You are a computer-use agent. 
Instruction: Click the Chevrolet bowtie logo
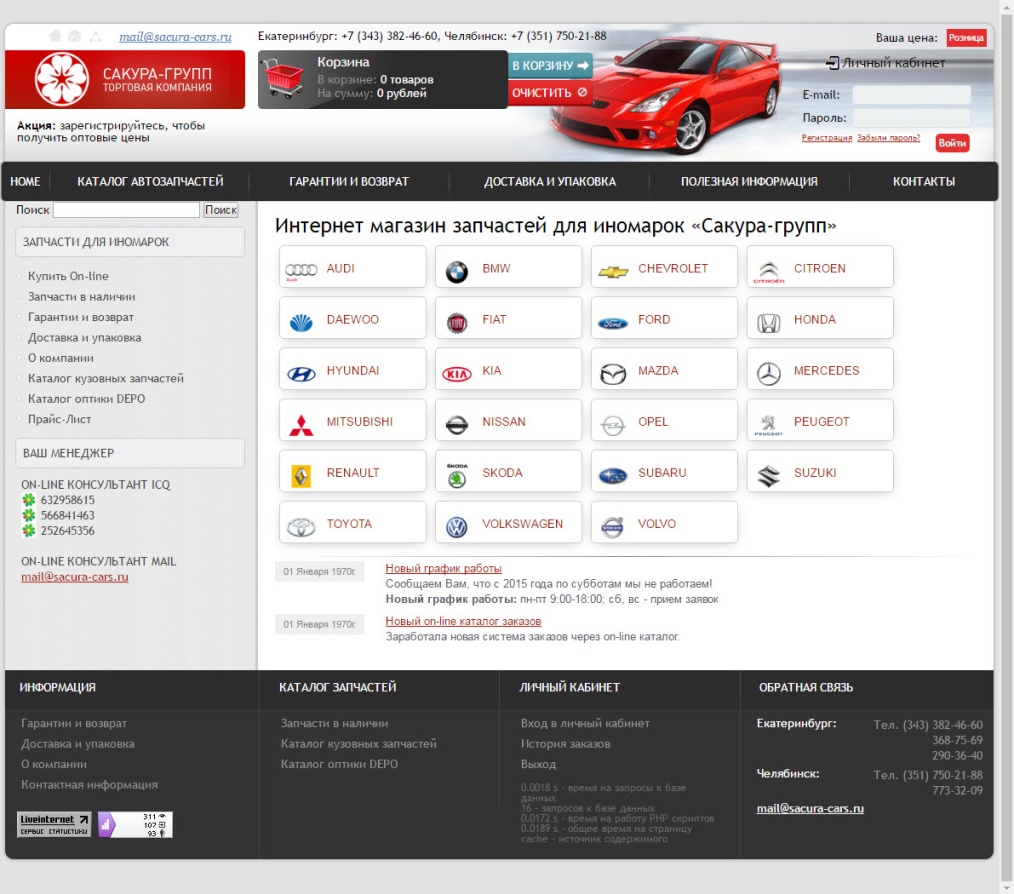[613, 272]
